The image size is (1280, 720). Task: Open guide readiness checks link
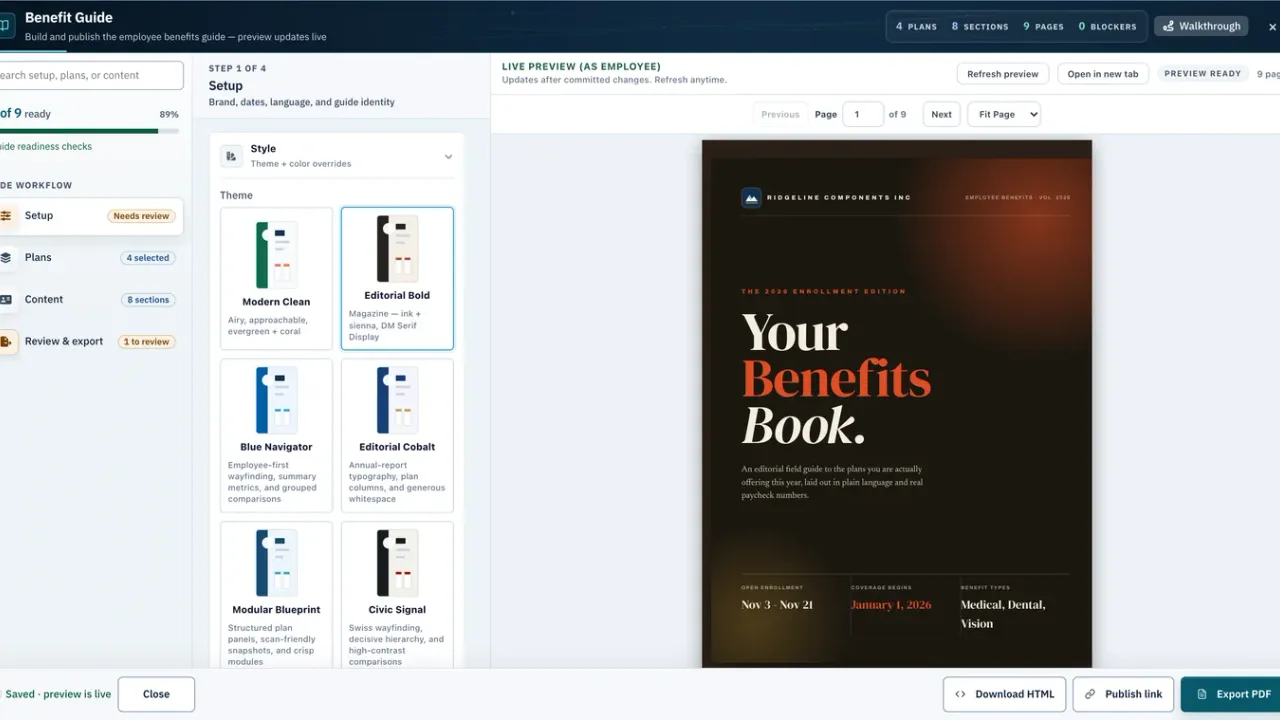[46, 146]
